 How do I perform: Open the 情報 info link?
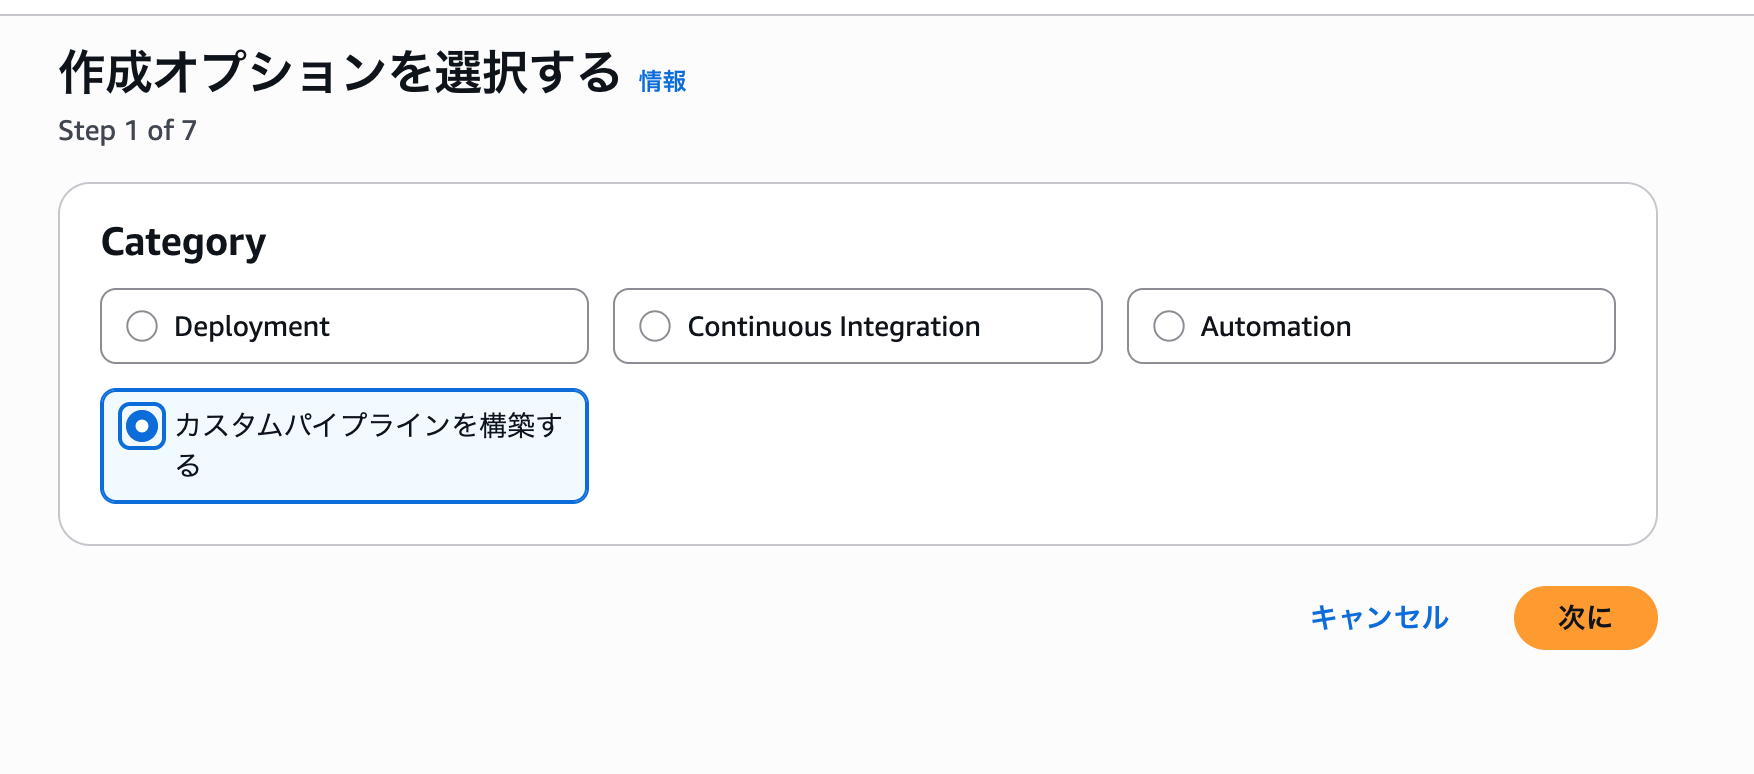662,81
